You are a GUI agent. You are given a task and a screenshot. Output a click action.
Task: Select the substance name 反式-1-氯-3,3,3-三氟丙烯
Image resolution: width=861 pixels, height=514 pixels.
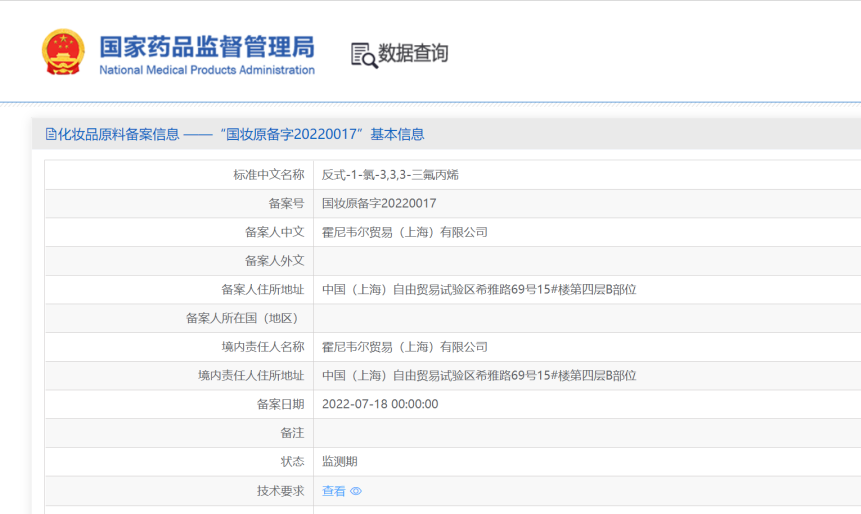pyautogui.click(x=390, y=175)
